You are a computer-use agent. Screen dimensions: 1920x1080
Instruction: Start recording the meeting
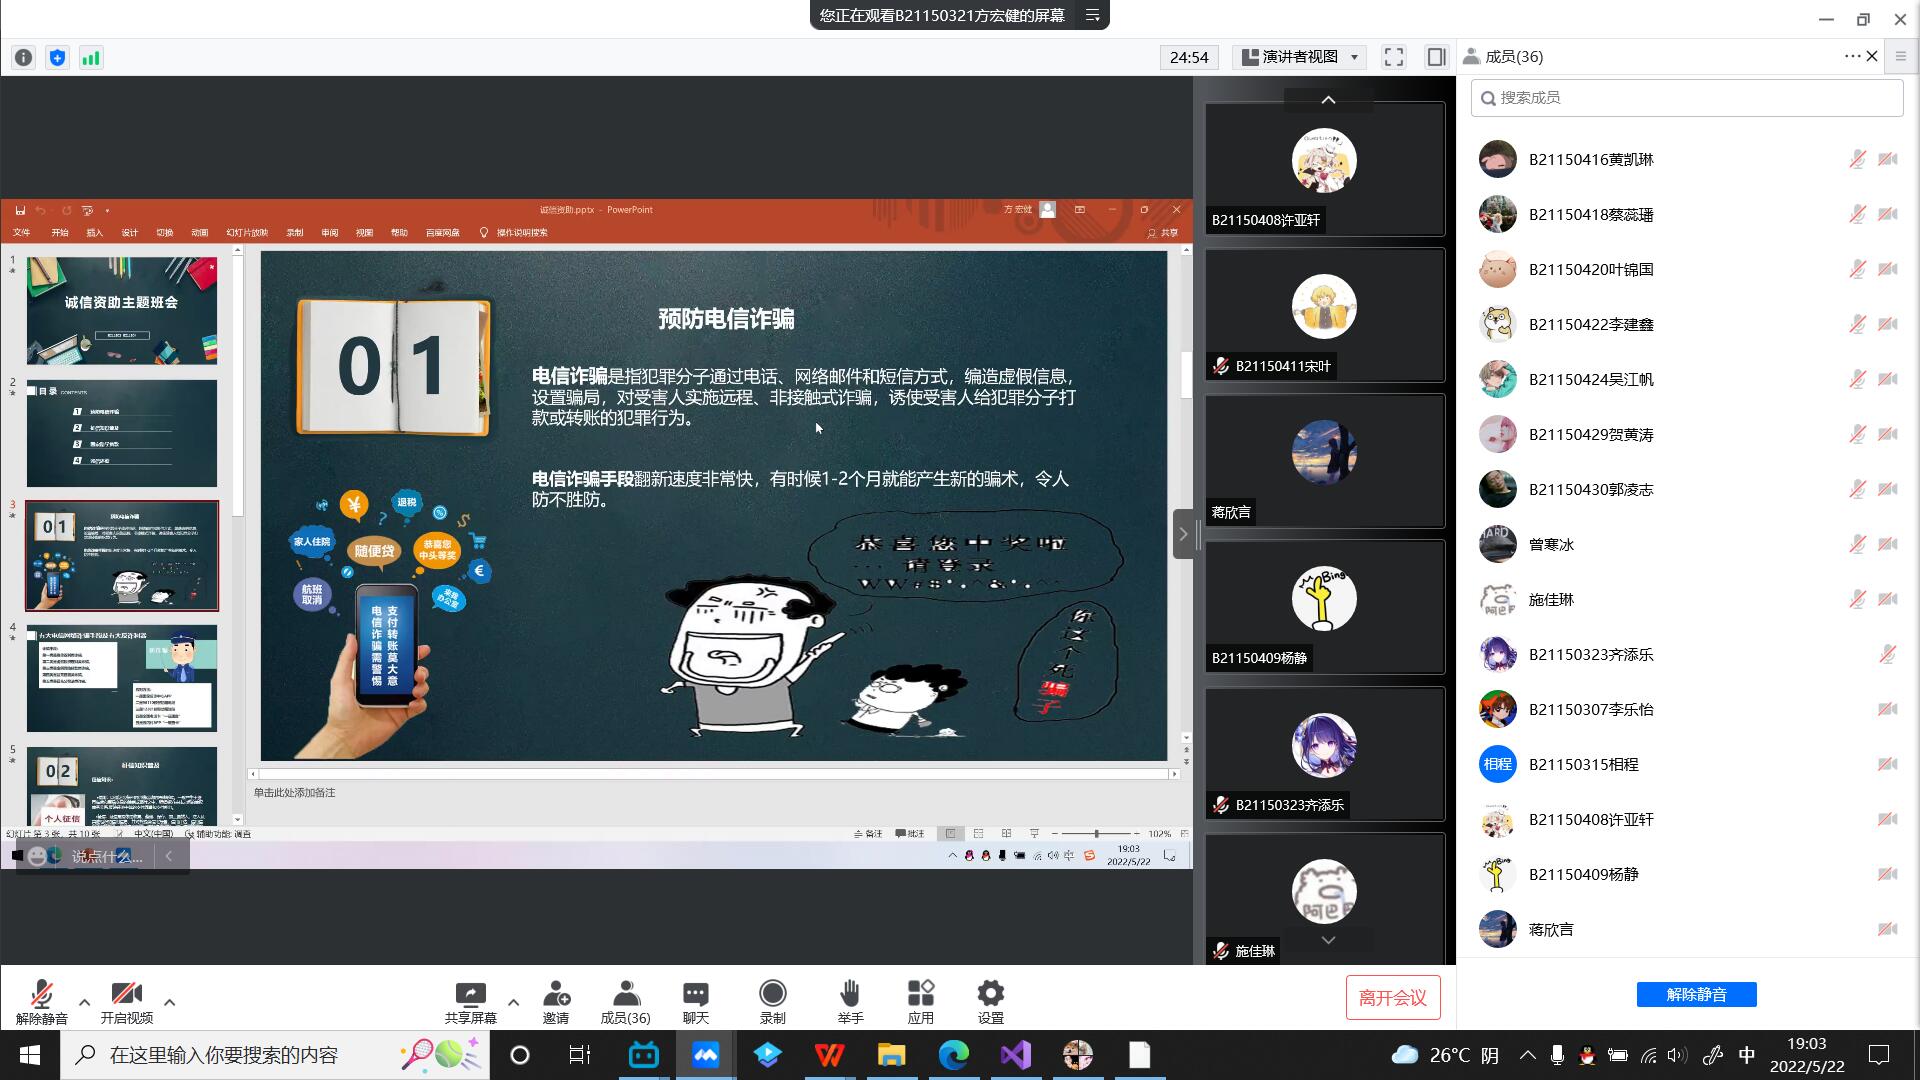point(772,995)
